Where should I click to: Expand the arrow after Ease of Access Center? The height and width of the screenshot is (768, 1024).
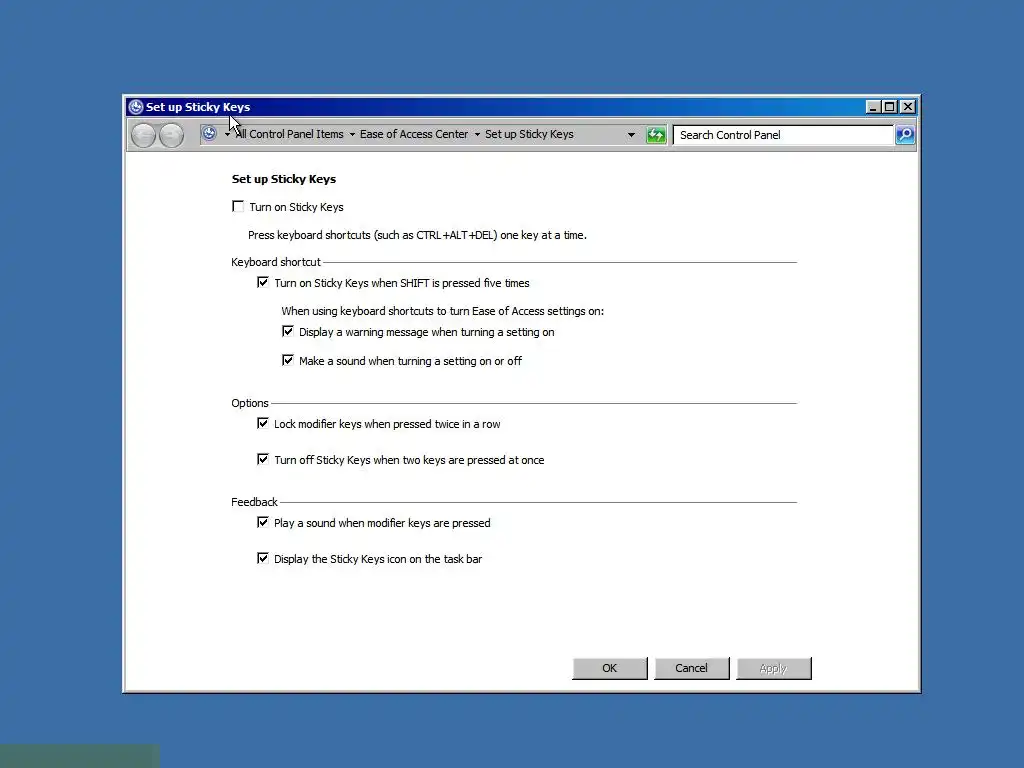point(477,135)
